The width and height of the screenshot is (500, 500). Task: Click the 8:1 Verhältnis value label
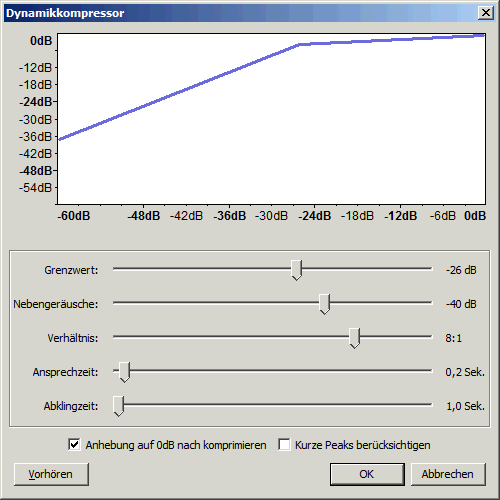[x=454, y=338]
